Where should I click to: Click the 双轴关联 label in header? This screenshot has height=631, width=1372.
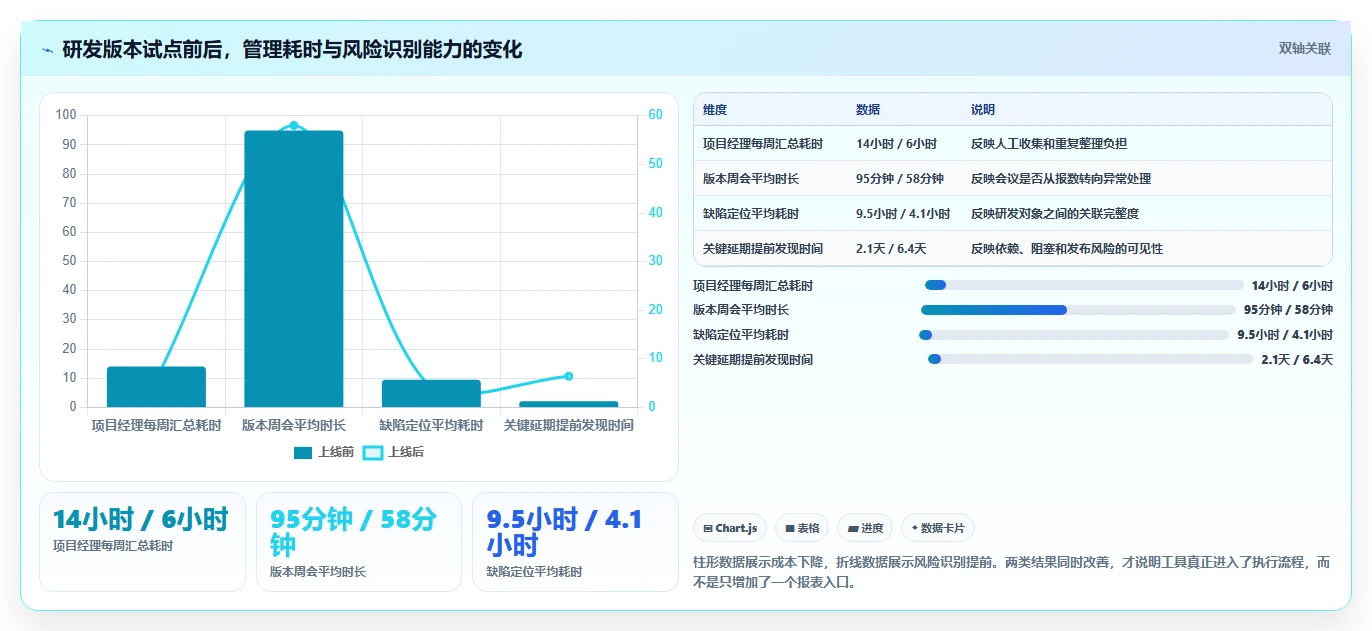point(1304,49)
